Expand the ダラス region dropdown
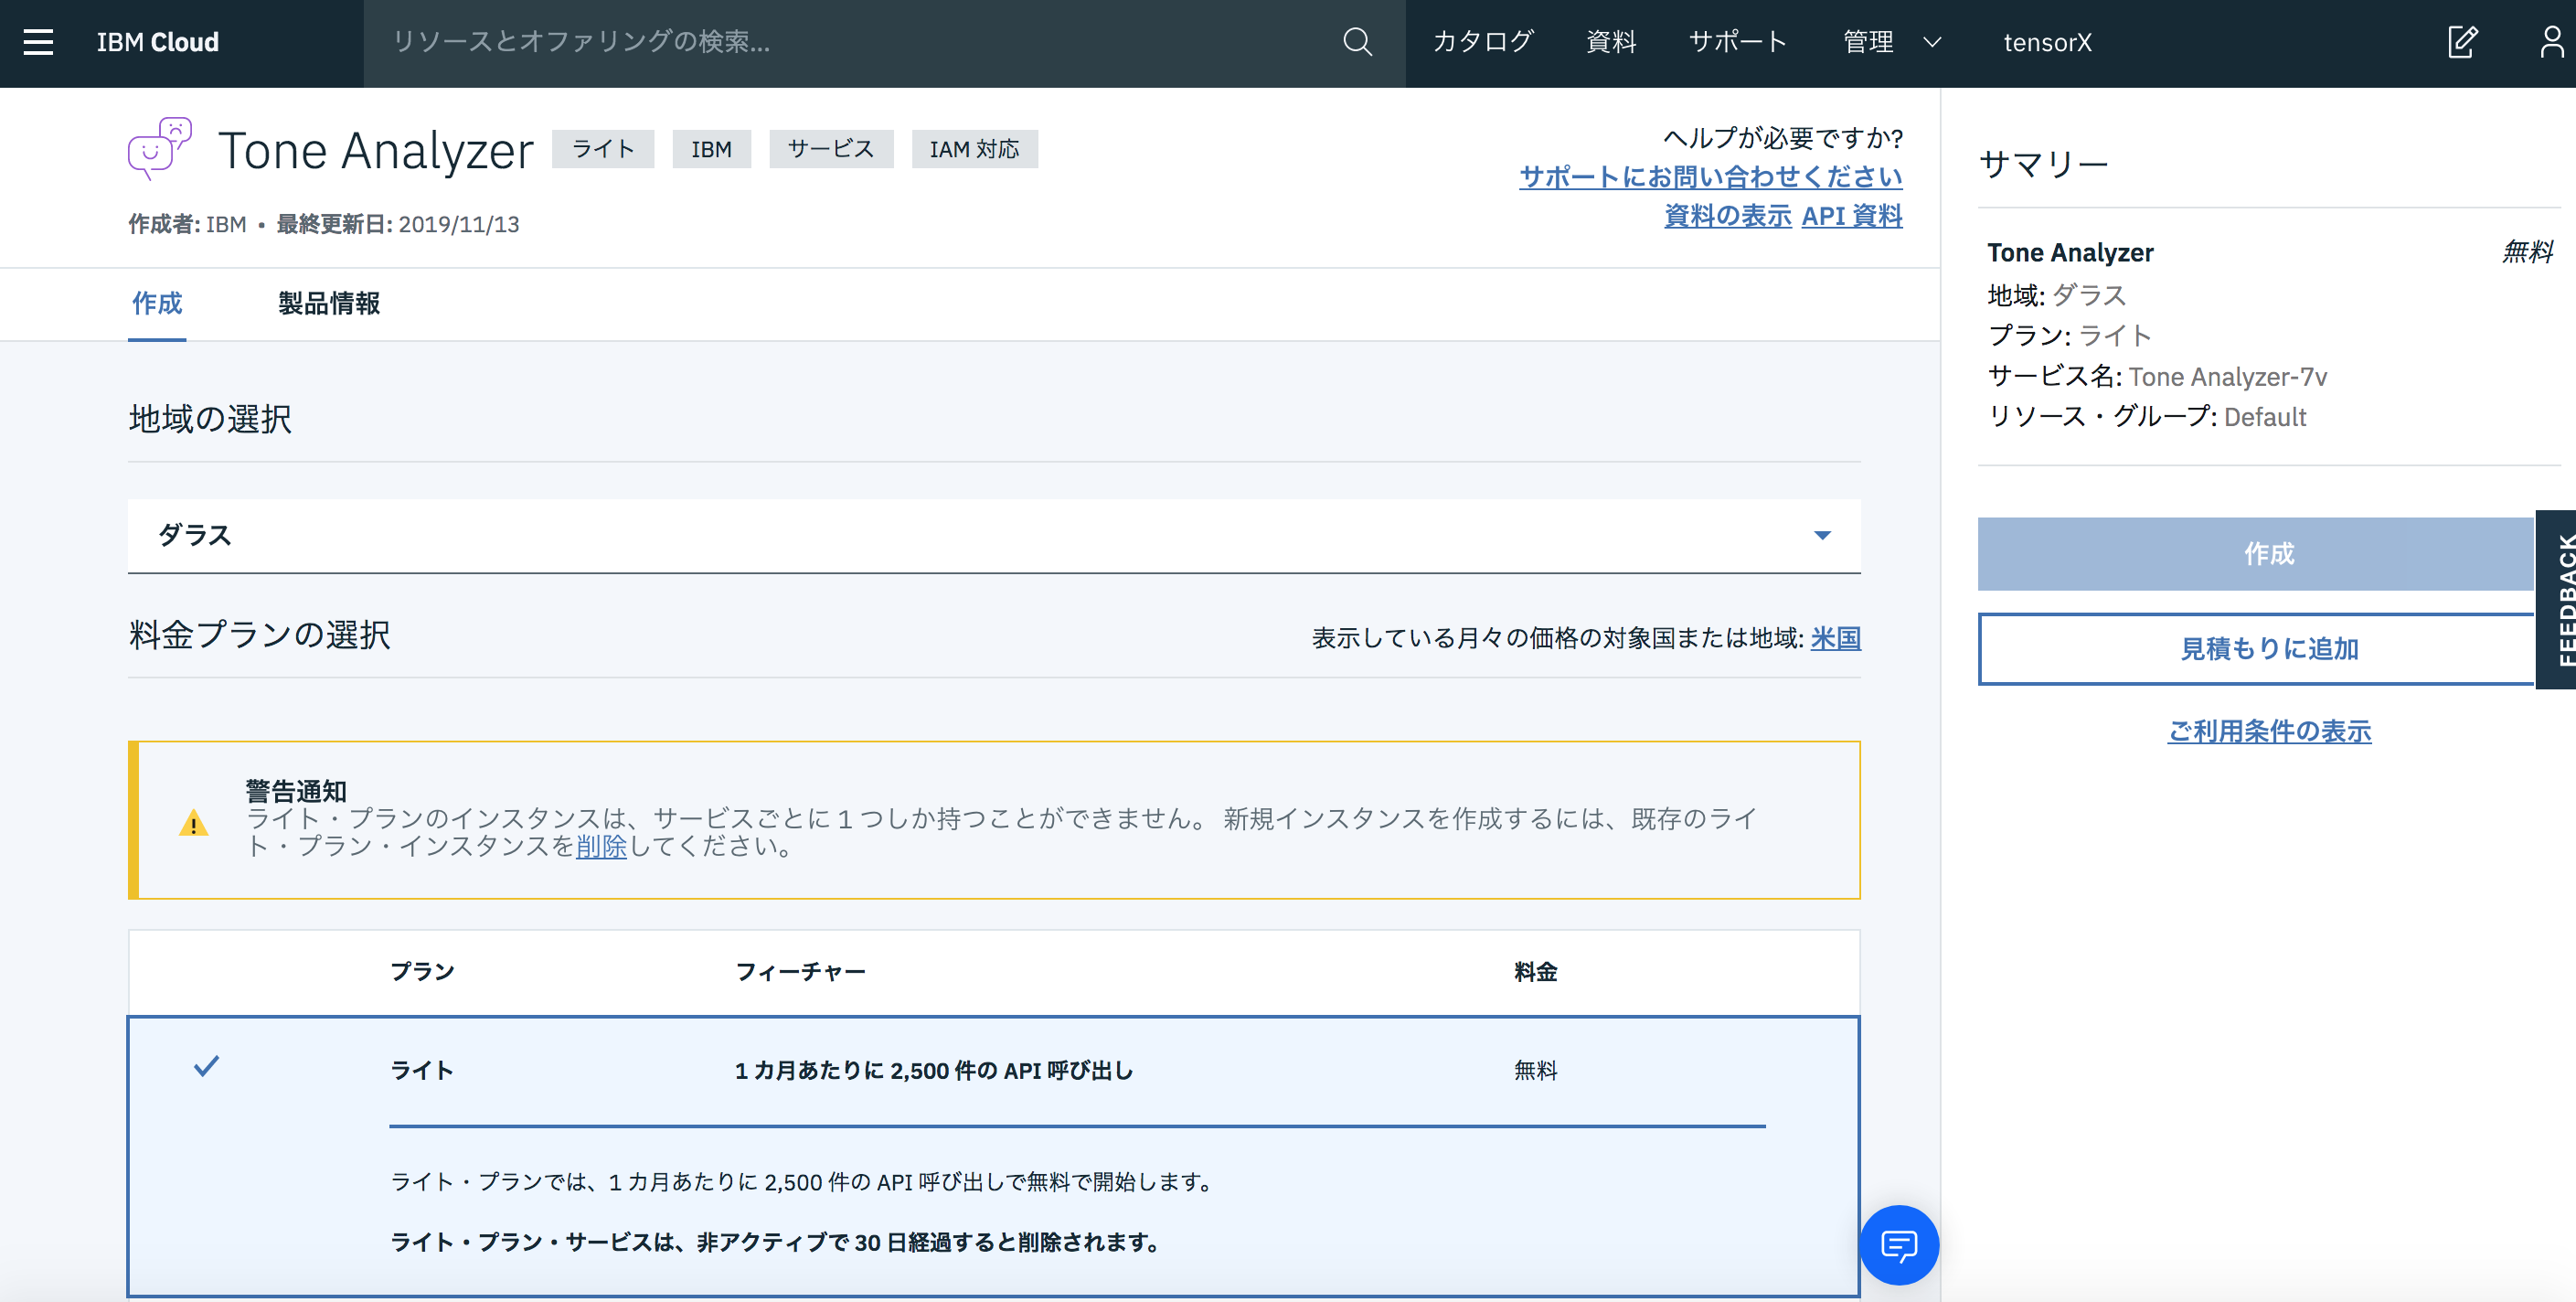The image size is (2576, 1302). 994,536
